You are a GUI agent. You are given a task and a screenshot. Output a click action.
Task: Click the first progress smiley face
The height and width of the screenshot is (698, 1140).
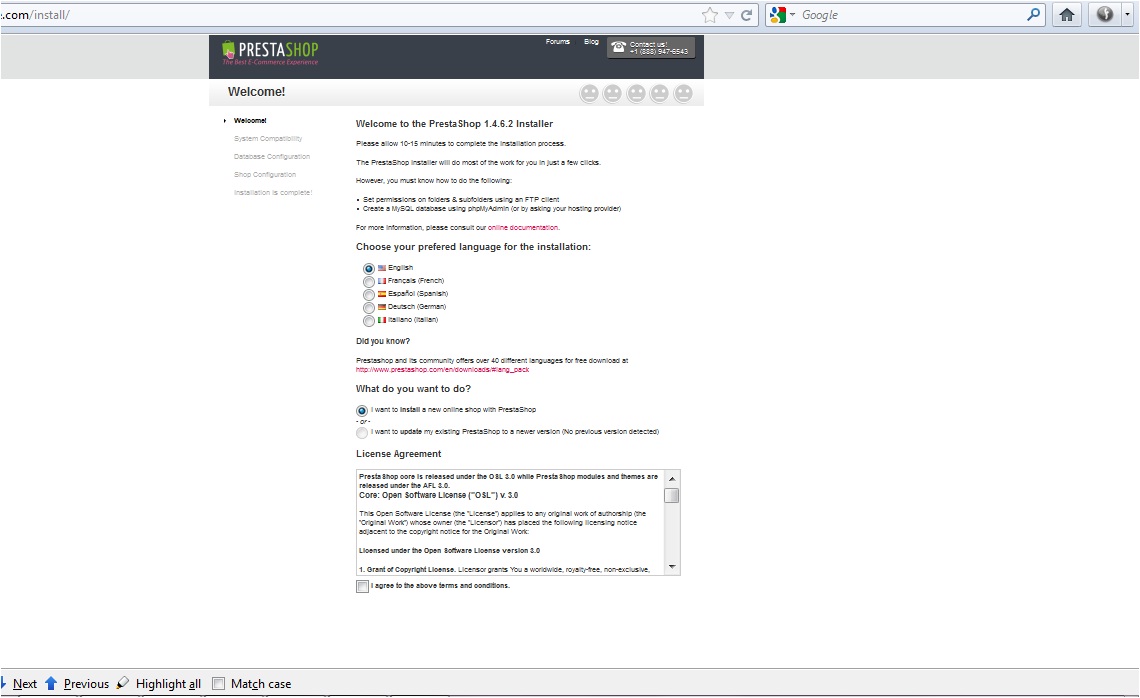(589, 93)
